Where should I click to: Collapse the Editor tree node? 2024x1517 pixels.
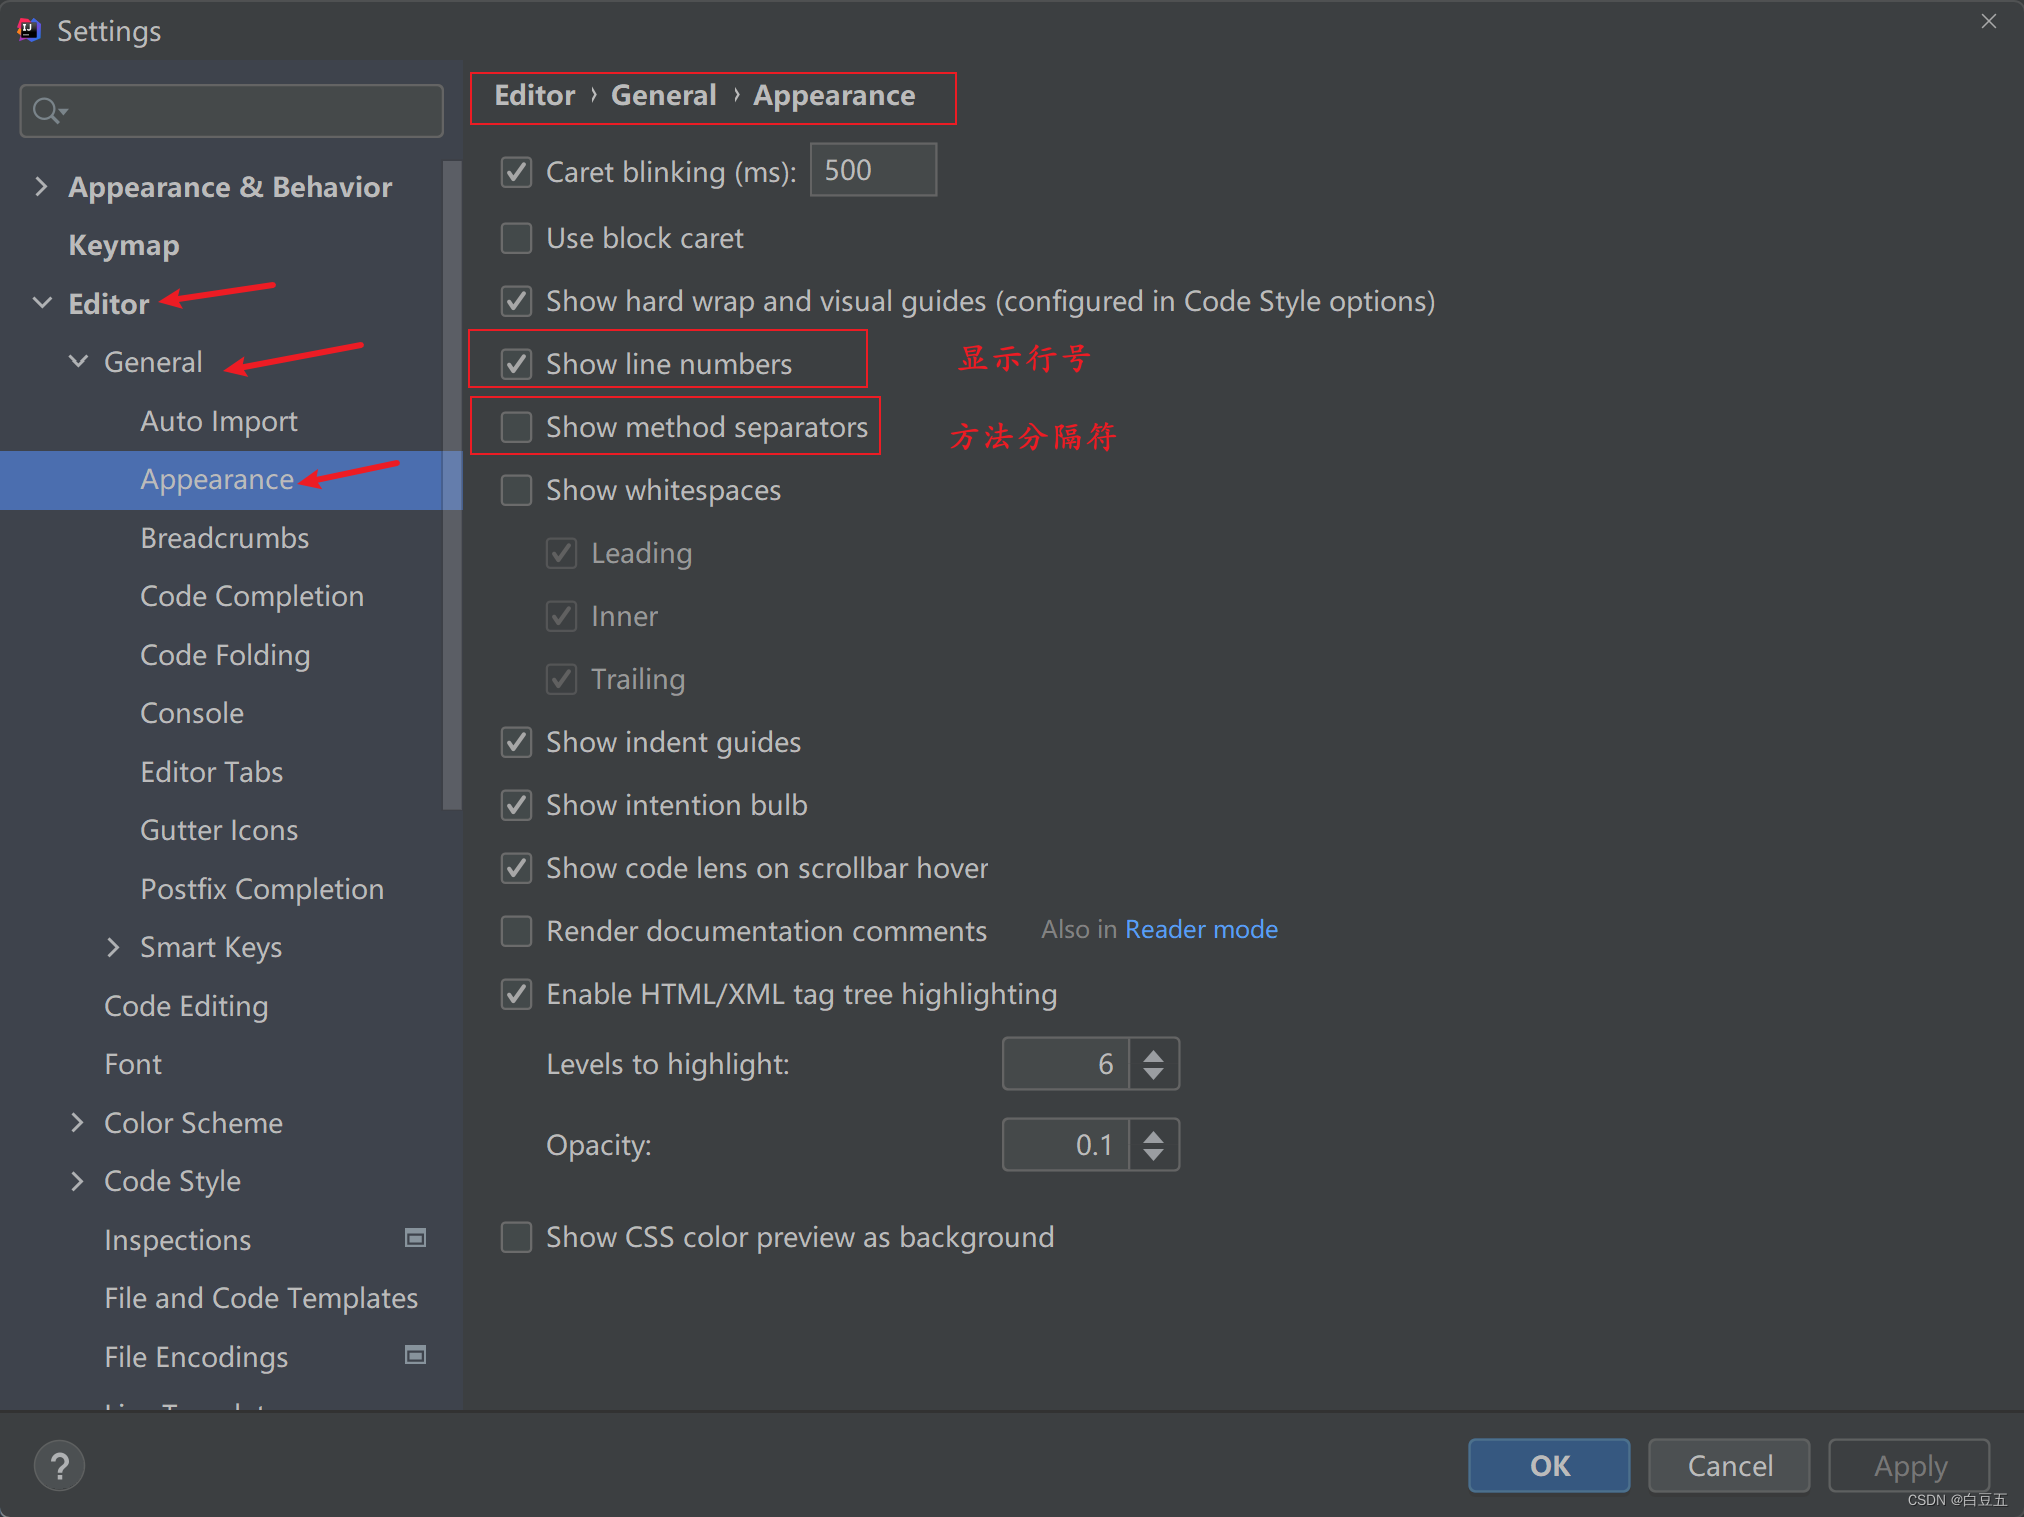click(42, 302)
